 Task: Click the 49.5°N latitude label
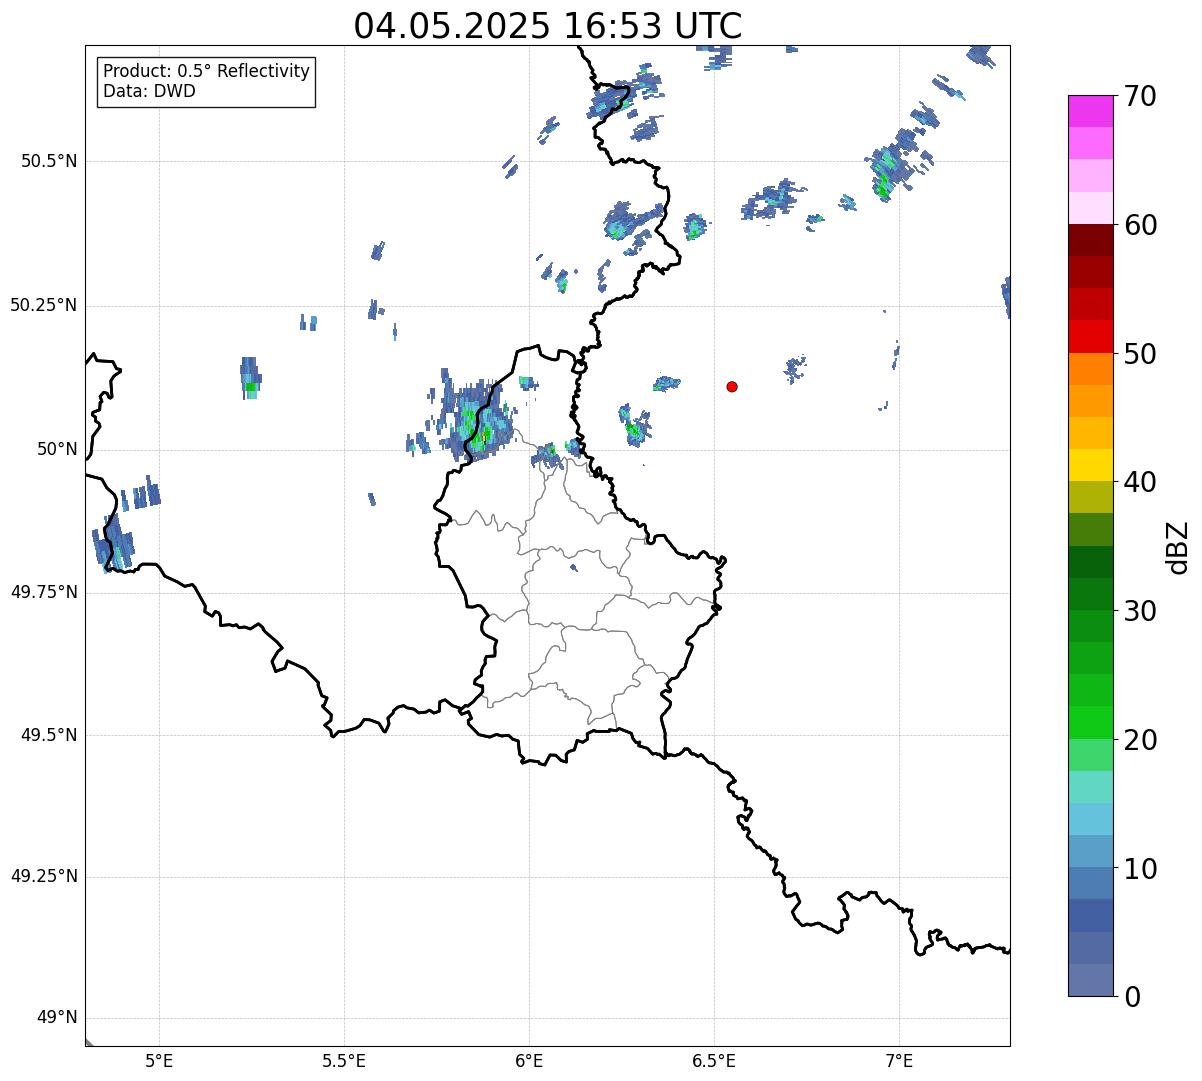(49, 735)
